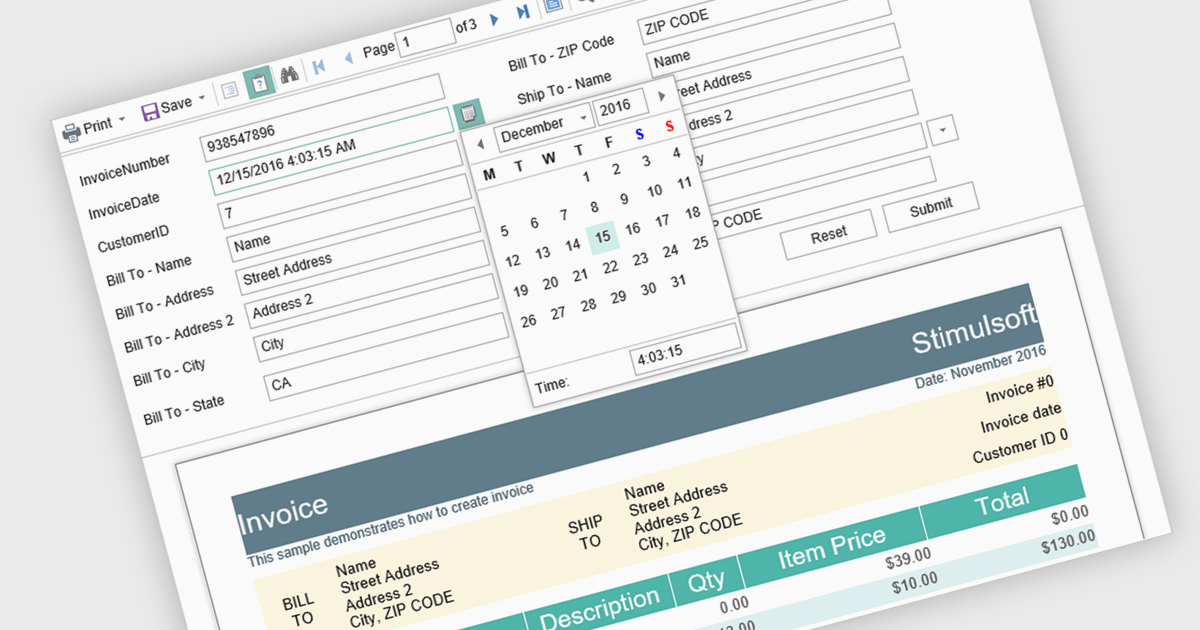Image resolution: width=1200 pixels, height=630 pixels.
Task: Show the previous month in calendar
Action: point(480,144)
